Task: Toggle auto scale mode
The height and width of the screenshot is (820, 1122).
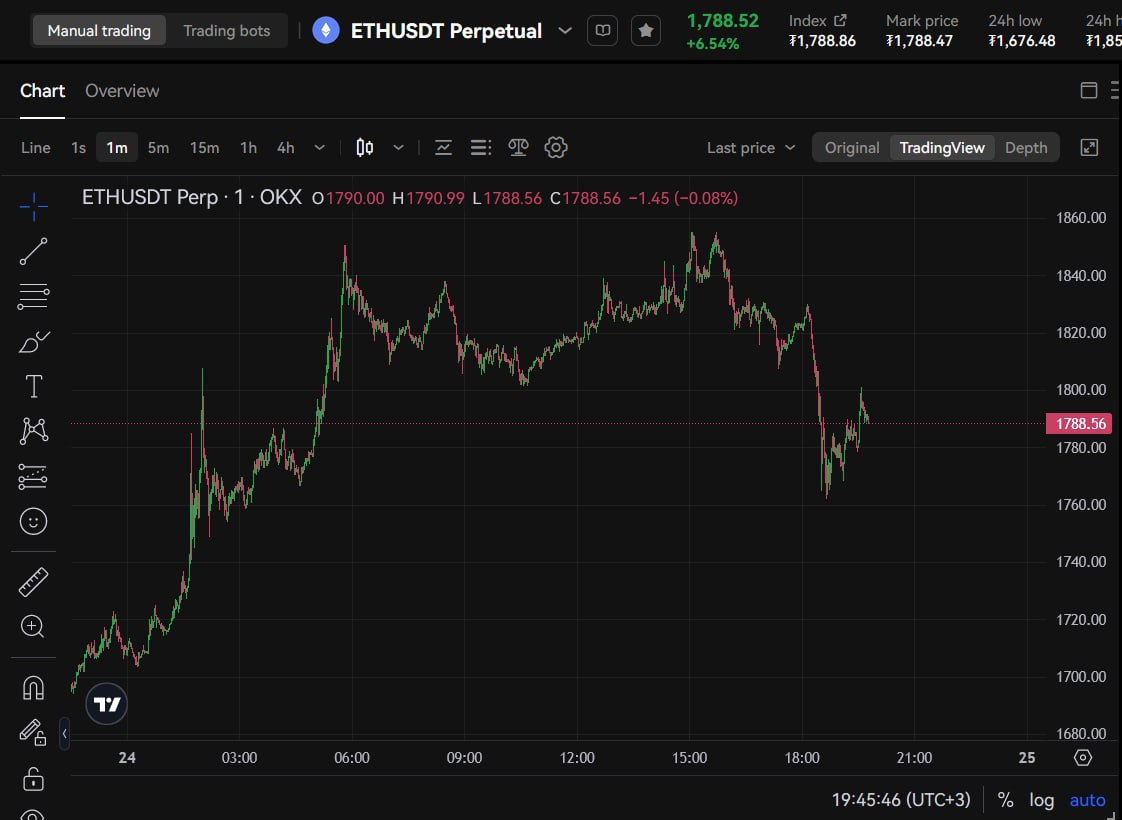Action: click(x=1088, y=800)
